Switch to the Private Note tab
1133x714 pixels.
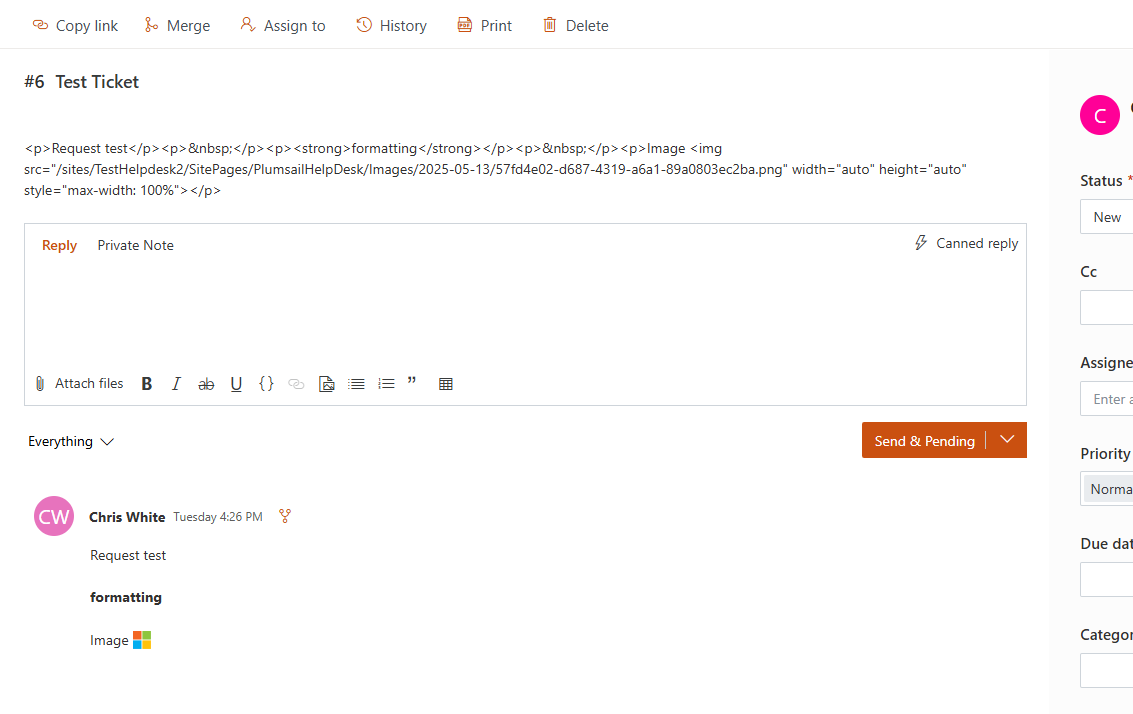(135, 245)
